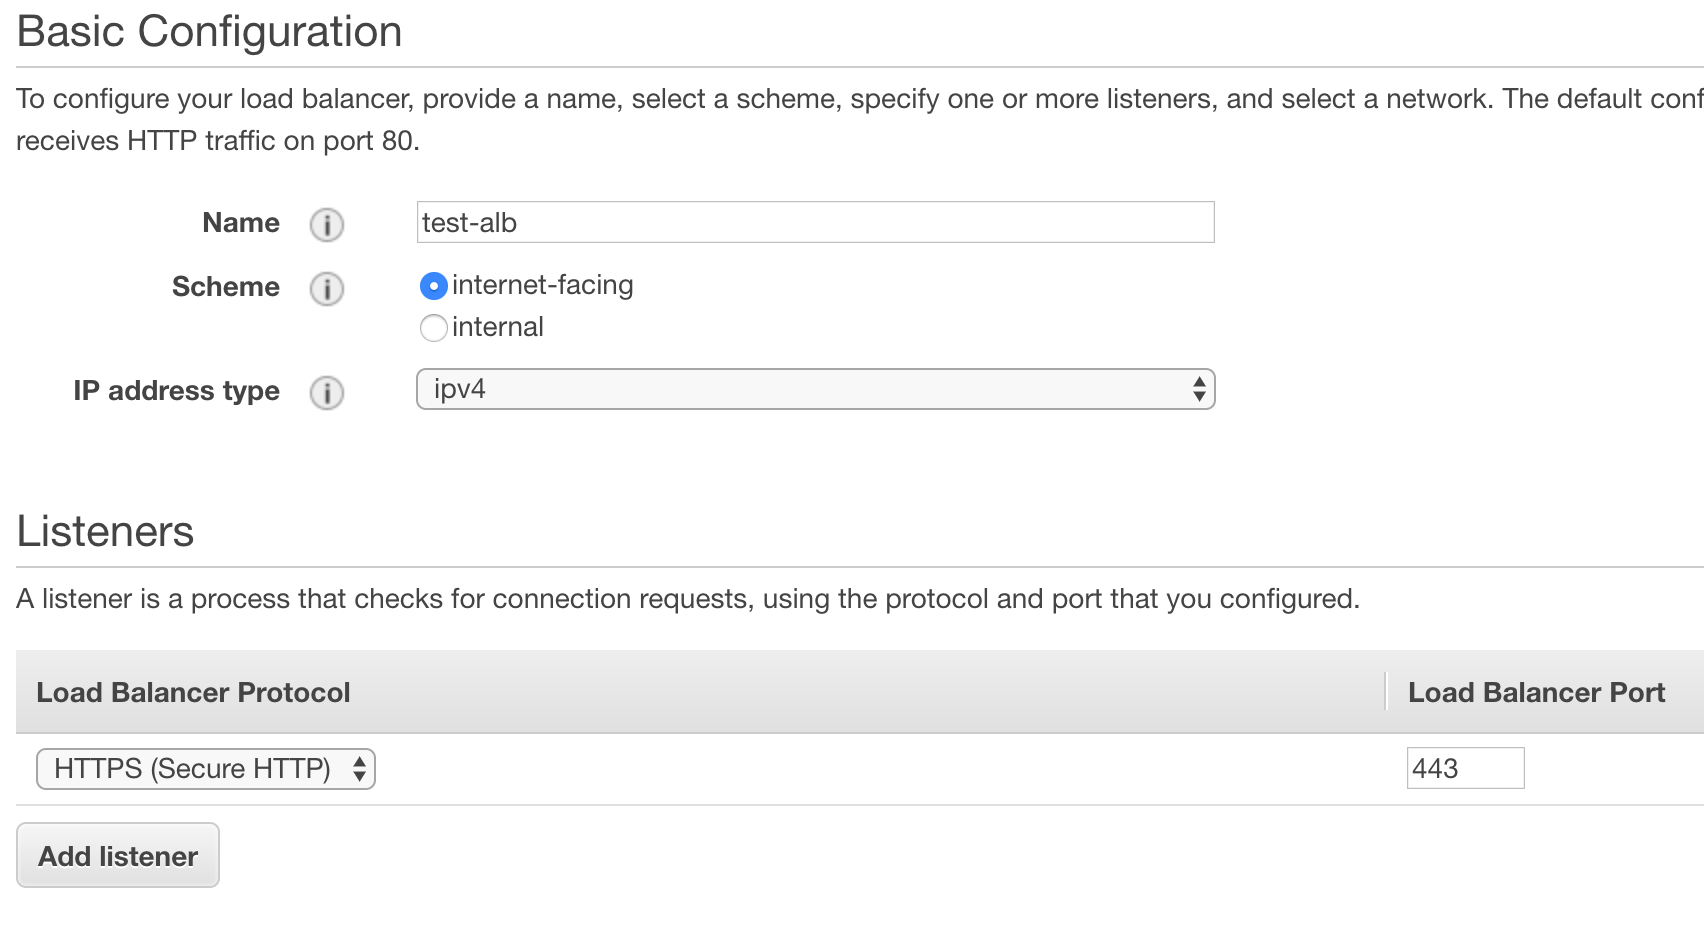This screenshot has height=928, width=1704.
Task: Click the info icon next to Name
Action: [326, 225]
